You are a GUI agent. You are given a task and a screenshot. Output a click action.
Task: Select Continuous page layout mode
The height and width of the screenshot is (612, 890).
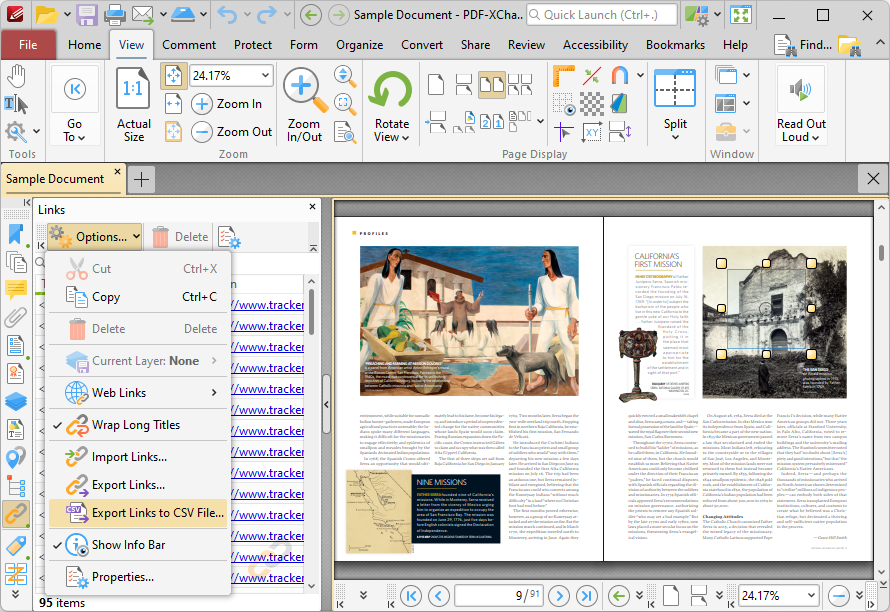coord(464,85)
